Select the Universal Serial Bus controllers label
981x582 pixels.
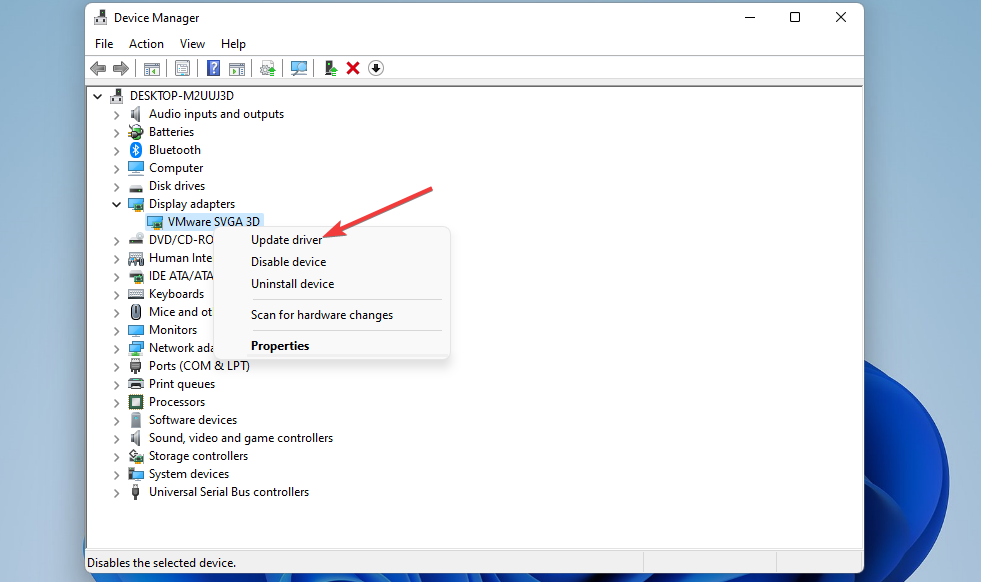(229, 492)
